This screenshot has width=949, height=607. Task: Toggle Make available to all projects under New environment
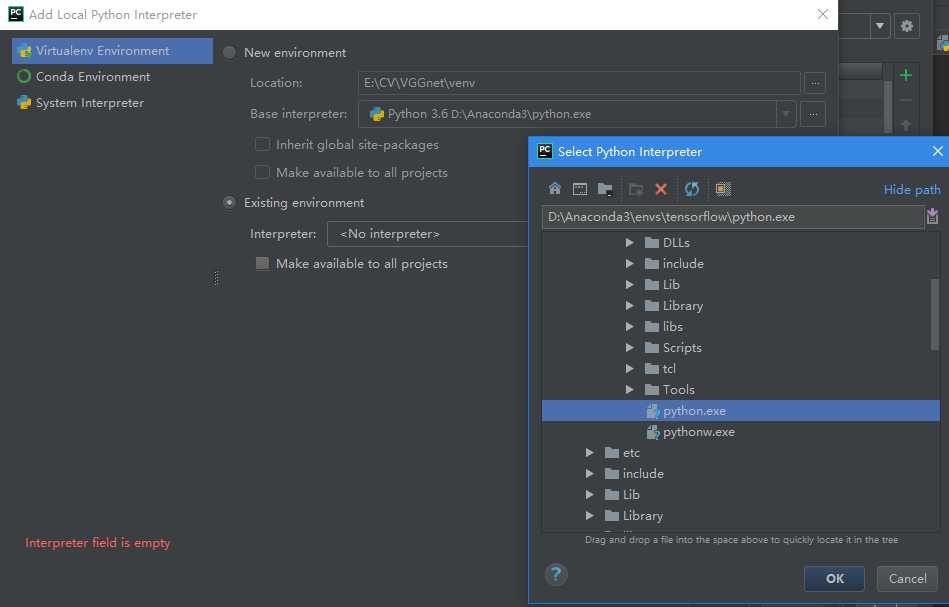262,172
